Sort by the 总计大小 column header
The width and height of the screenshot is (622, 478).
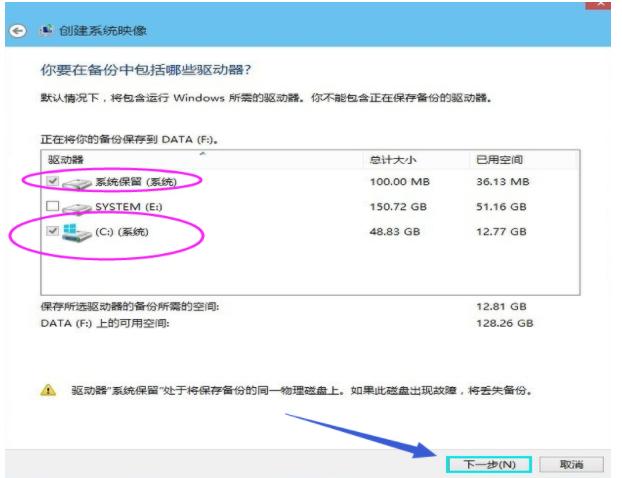[416, 160]
